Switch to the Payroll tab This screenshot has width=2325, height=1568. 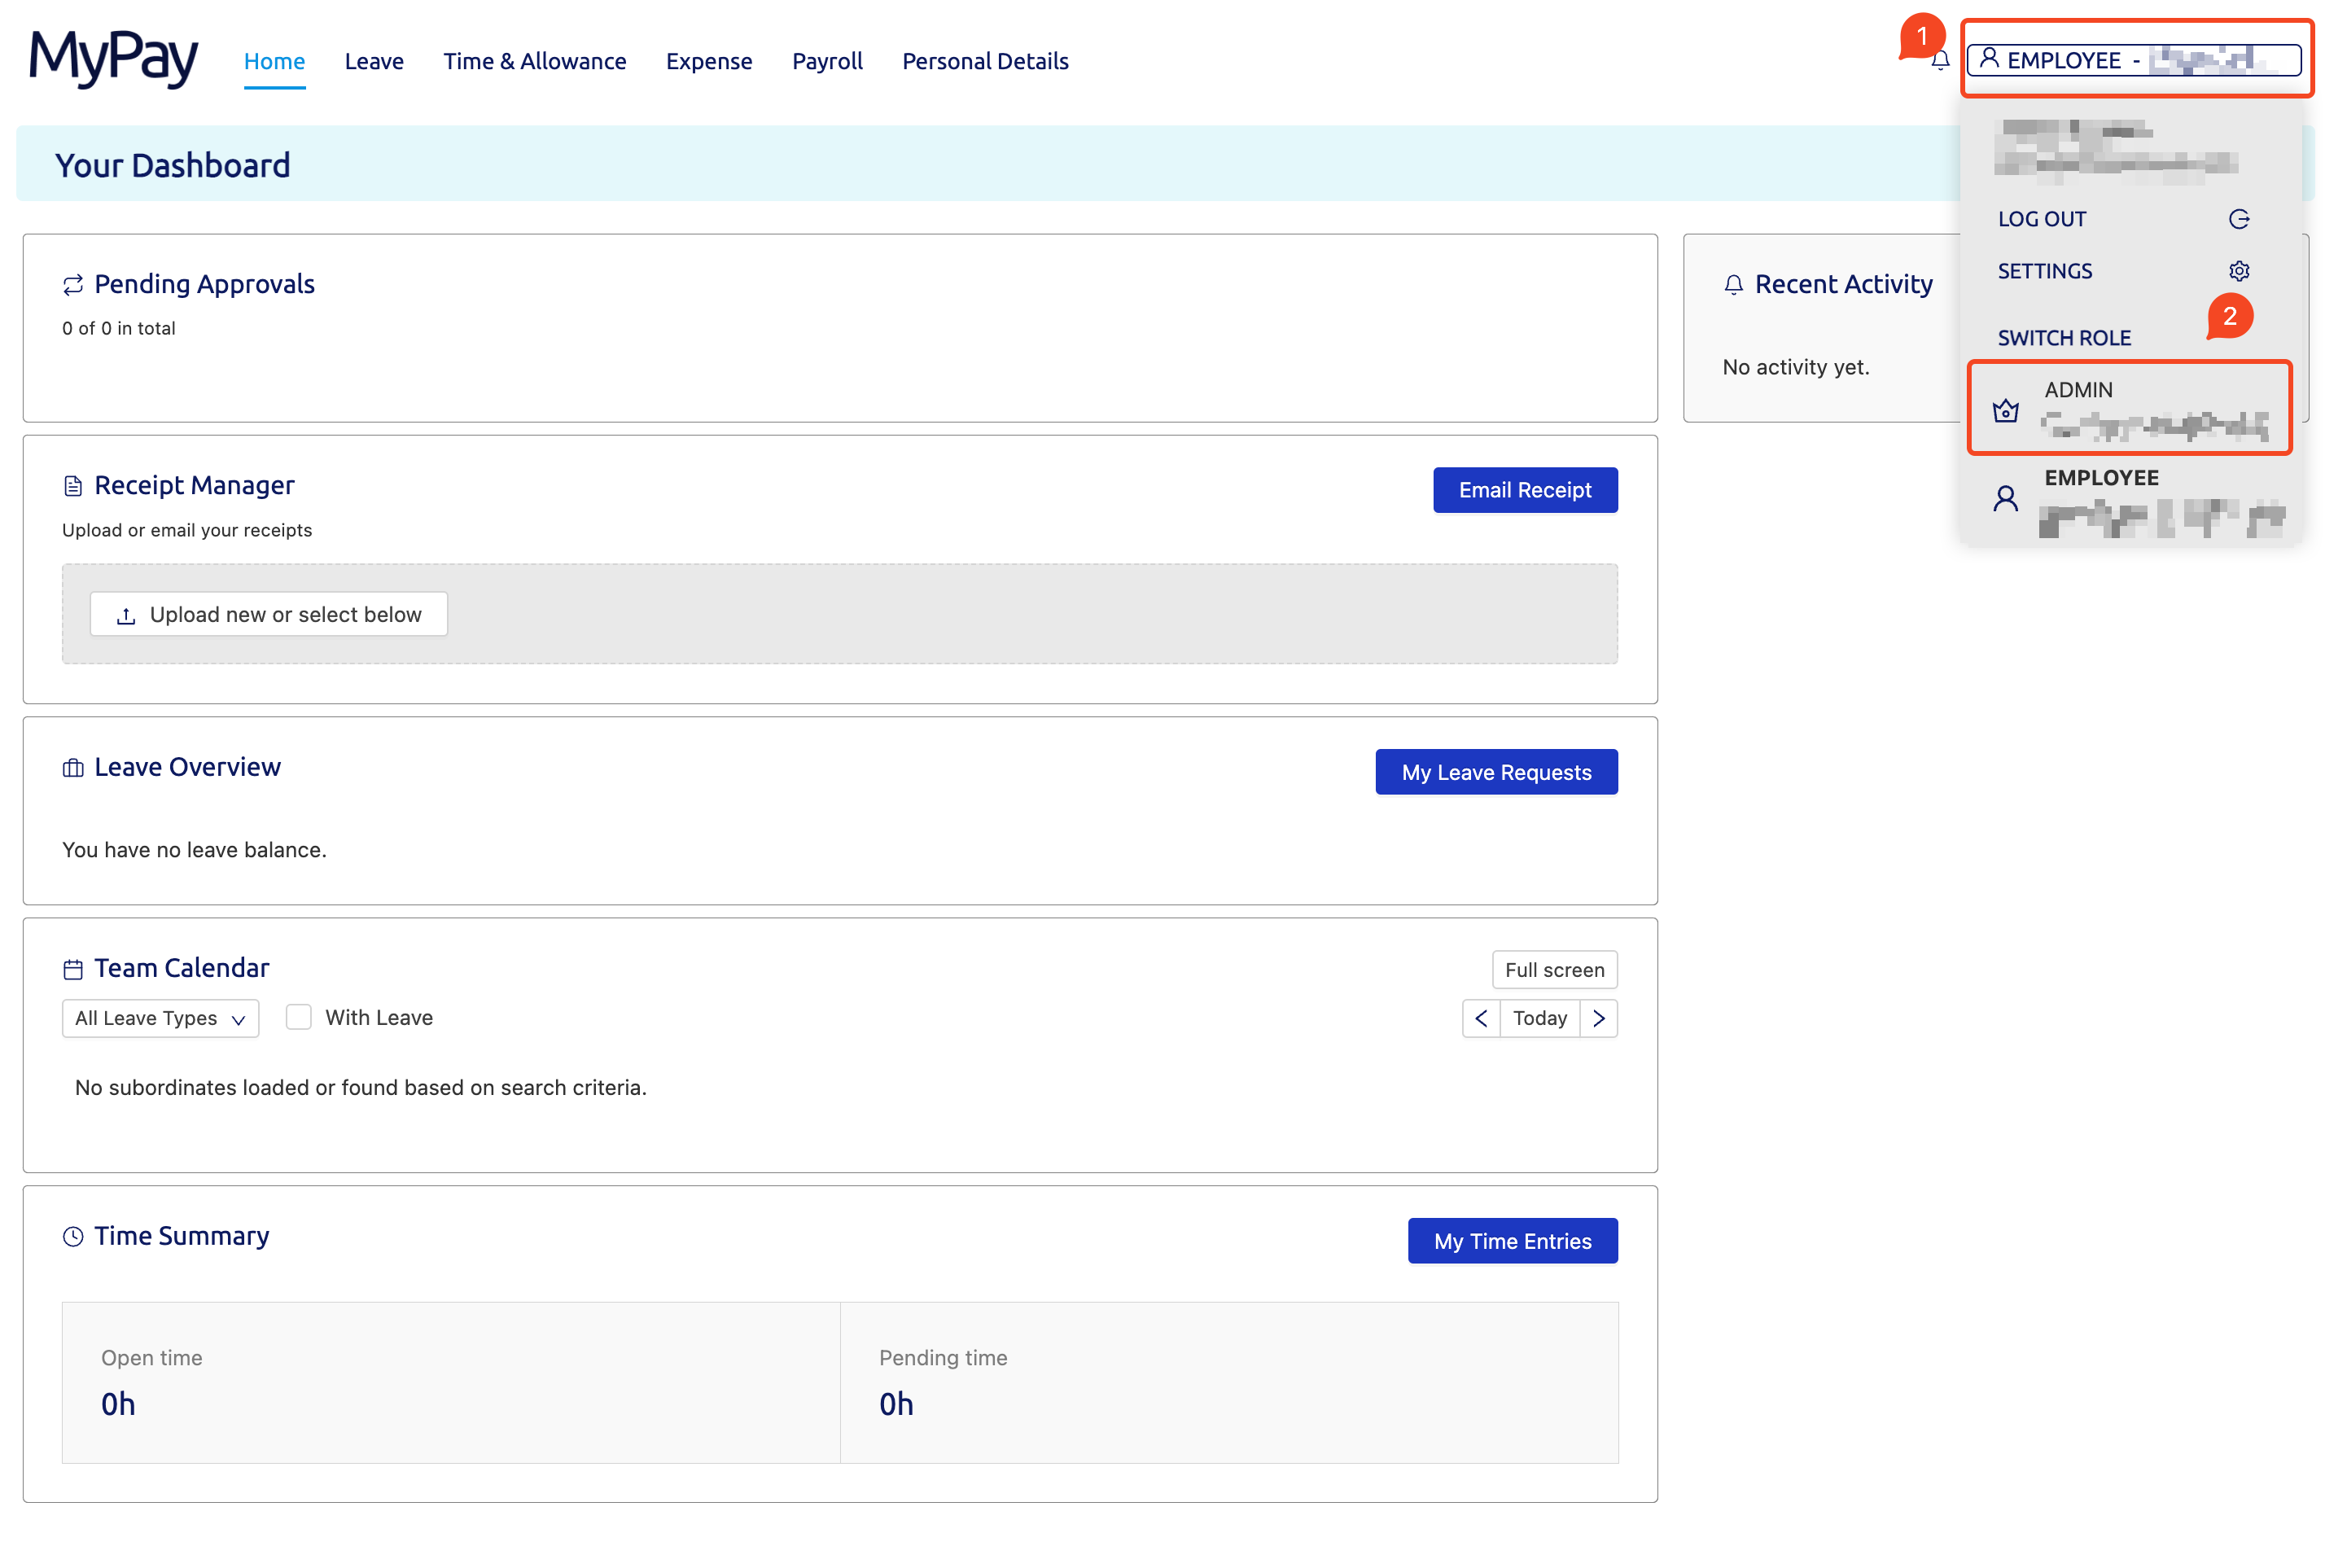(x=827, y=61)
